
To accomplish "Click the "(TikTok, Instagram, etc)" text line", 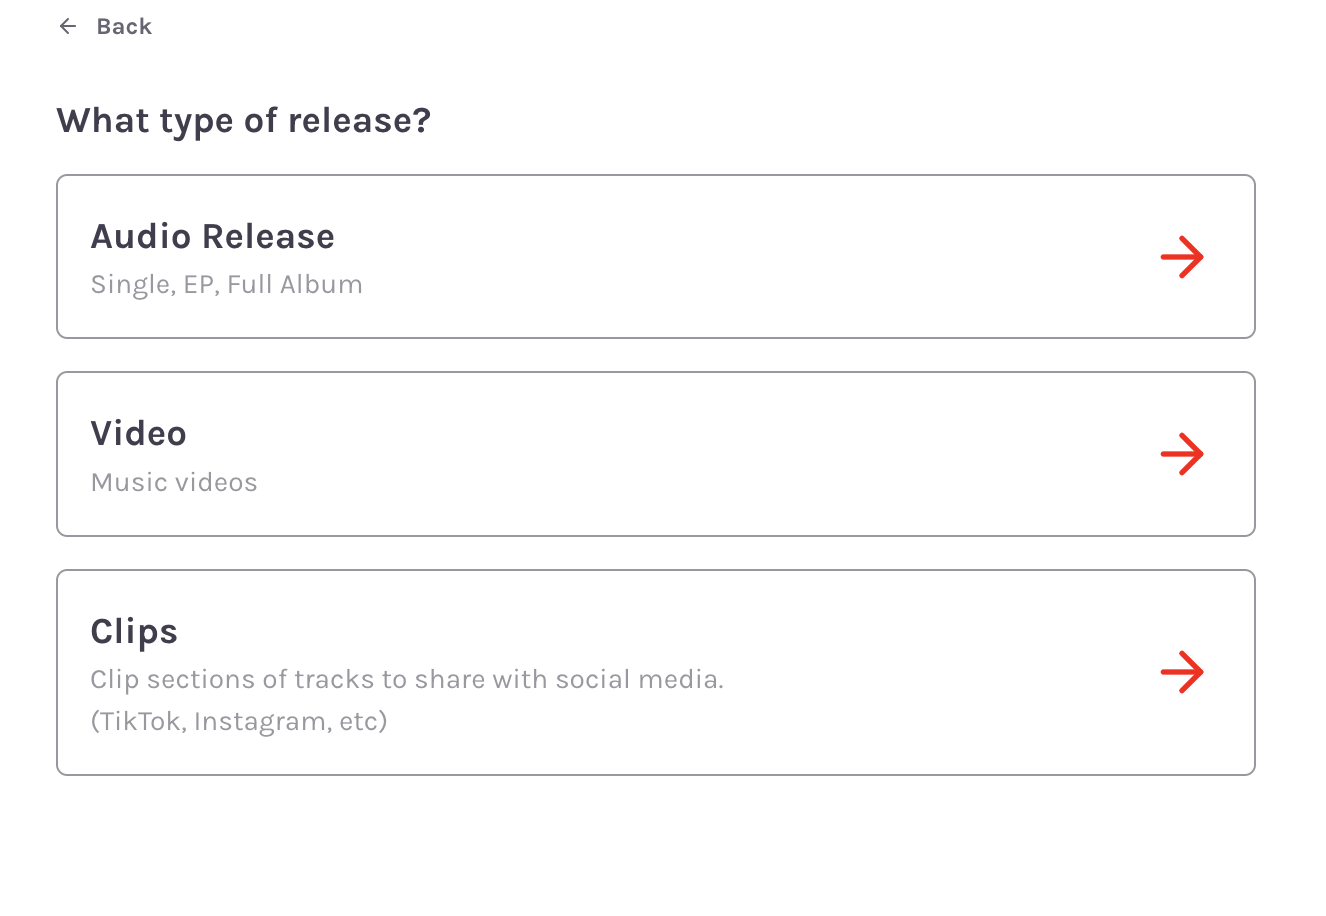I will 238,721.
